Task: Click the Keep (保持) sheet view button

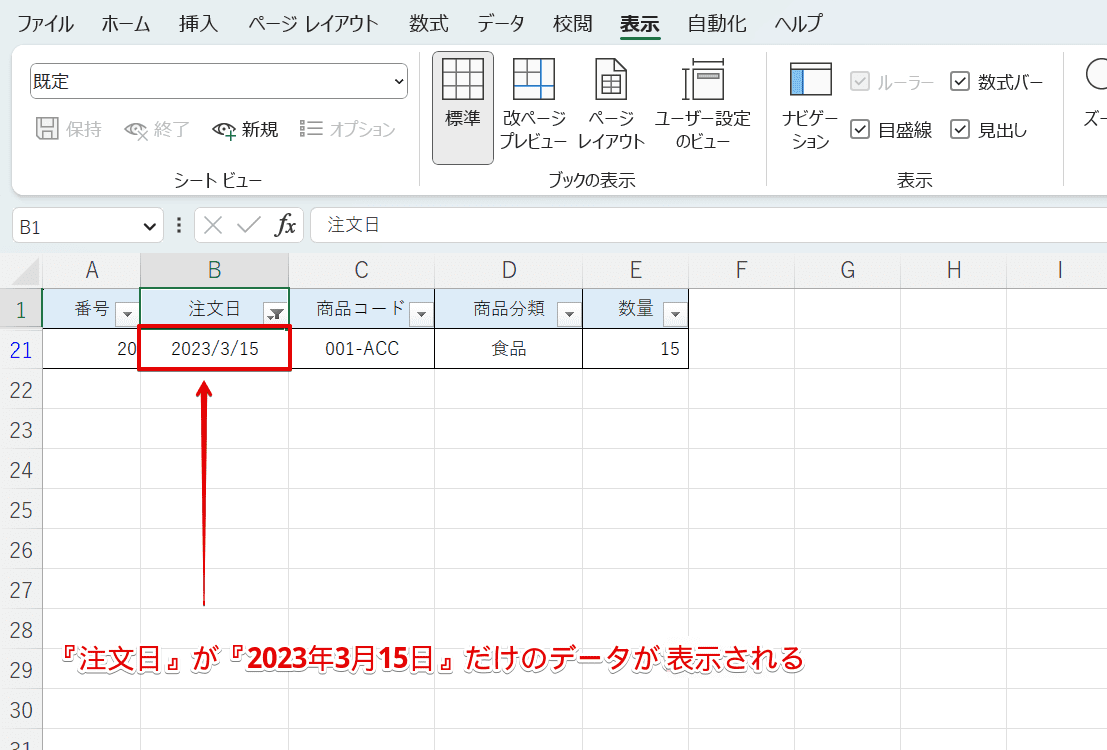Action: (x=69, y=129)
